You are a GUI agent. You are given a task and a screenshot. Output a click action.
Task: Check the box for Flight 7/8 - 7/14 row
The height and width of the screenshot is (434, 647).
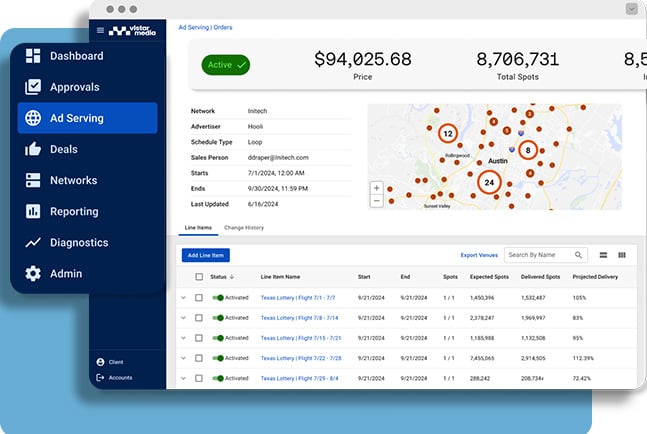coord(199,317)
